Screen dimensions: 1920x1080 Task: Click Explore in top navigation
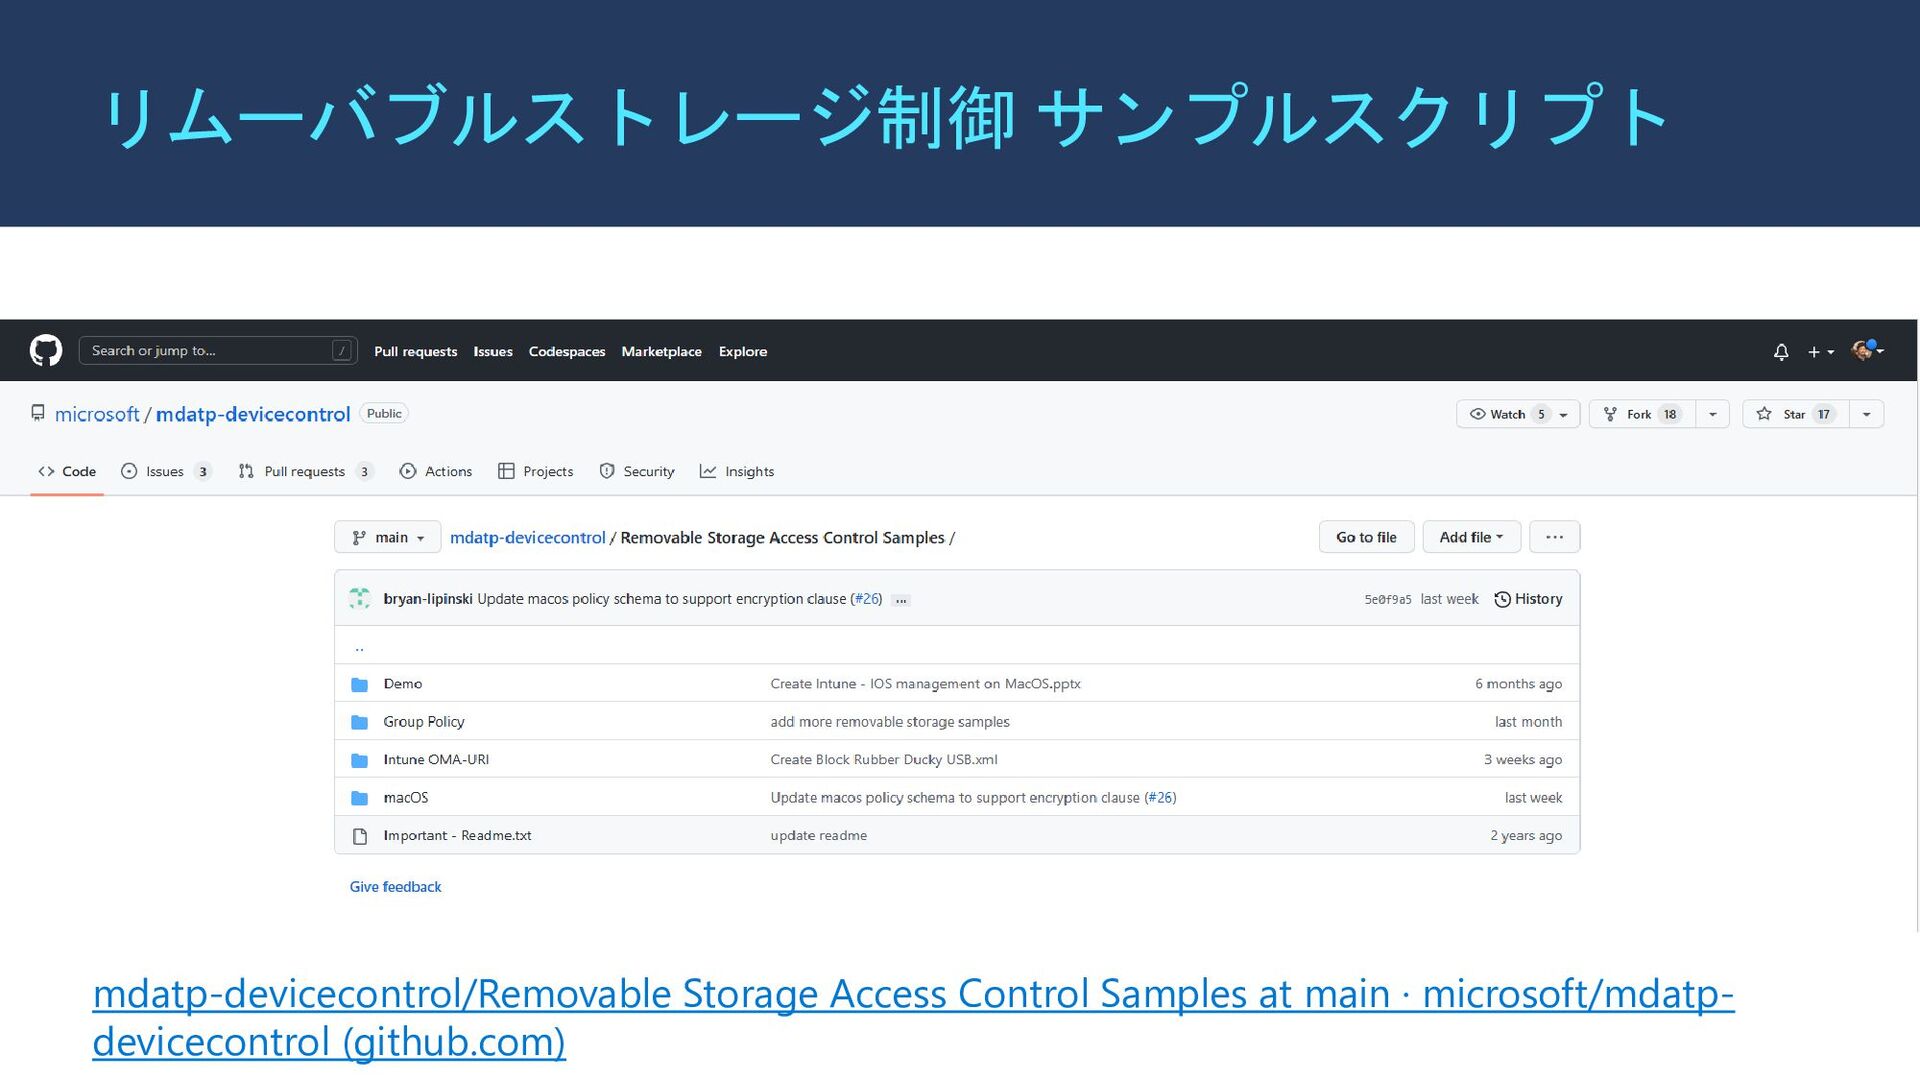tap(743, 351)
